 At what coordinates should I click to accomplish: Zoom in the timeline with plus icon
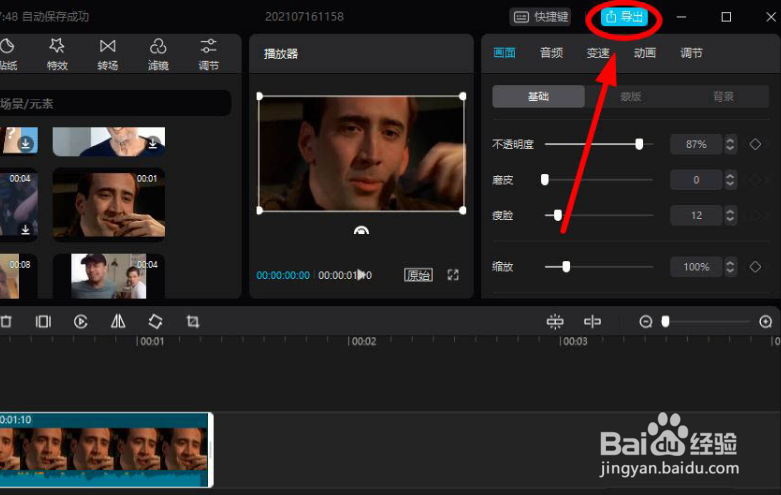point(766,322)
